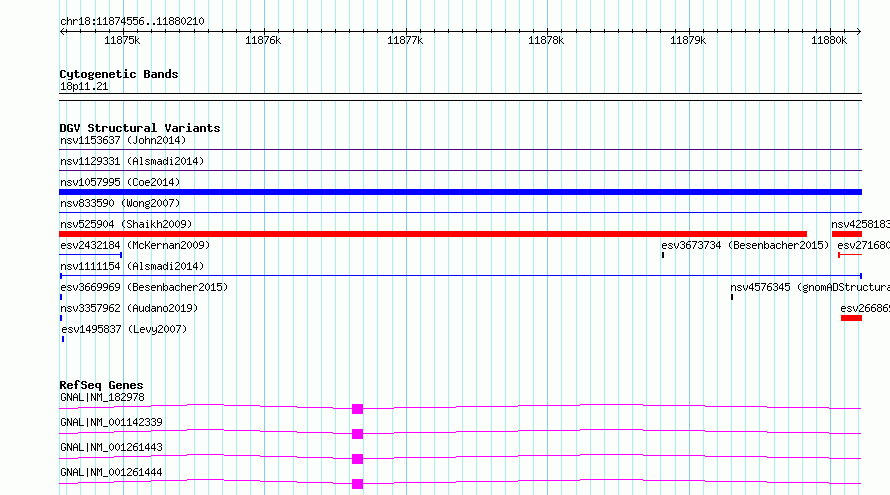Select the nsv525904 (Shaikh2009) variant label
This screenshot has height=495, width=890.
point(126,224)
